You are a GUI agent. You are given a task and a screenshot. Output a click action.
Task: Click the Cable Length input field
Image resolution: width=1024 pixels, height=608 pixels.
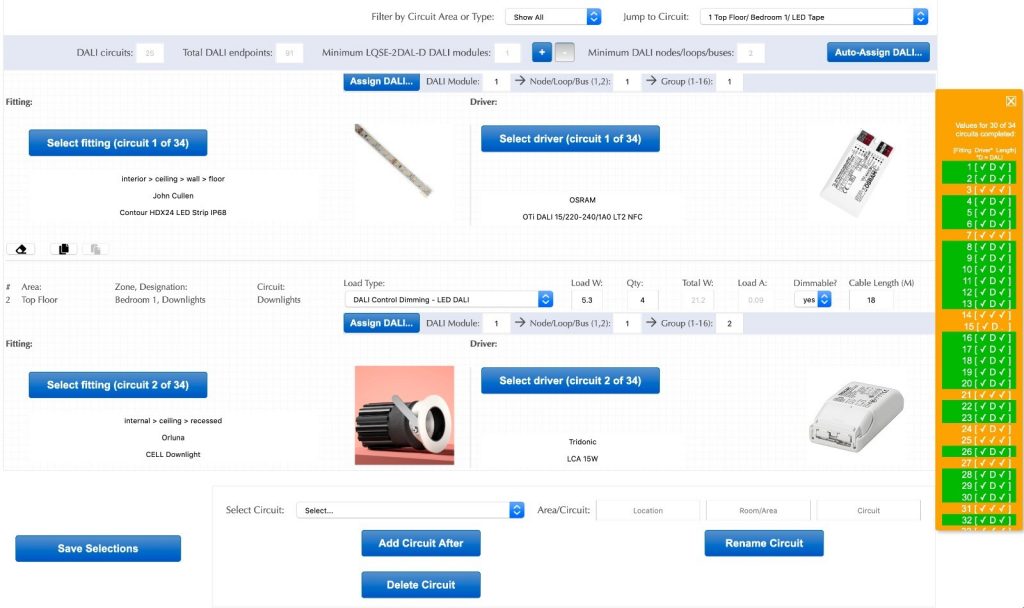(x=871, y=300)
